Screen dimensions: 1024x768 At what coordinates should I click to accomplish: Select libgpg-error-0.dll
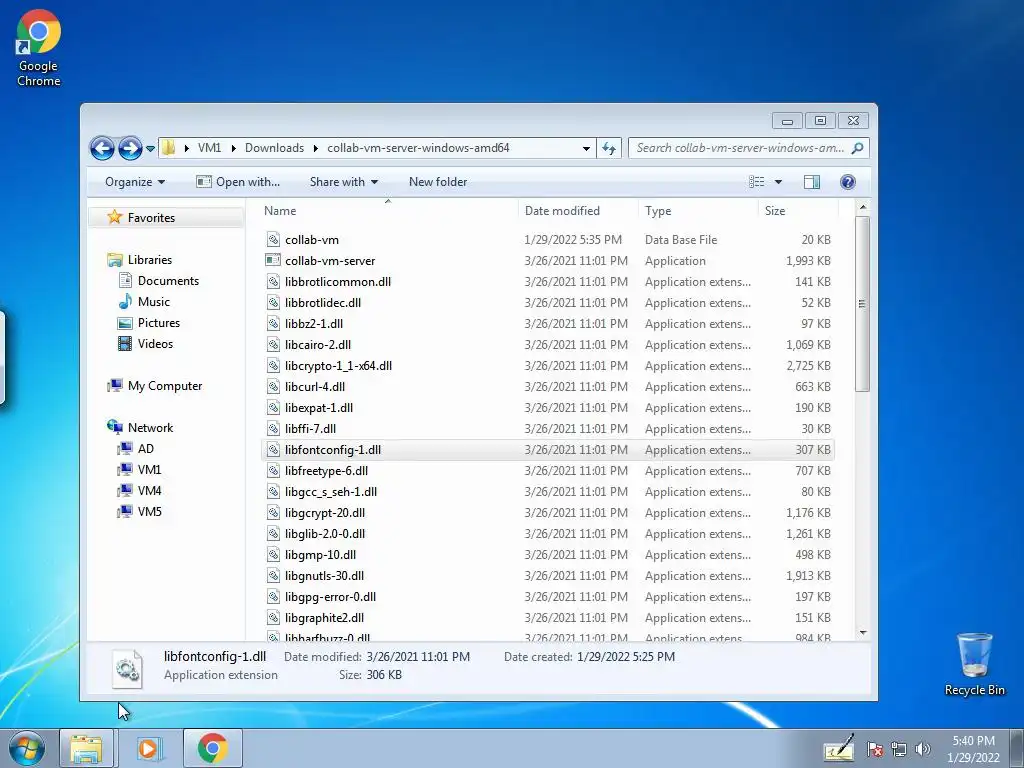click(547, 597)
